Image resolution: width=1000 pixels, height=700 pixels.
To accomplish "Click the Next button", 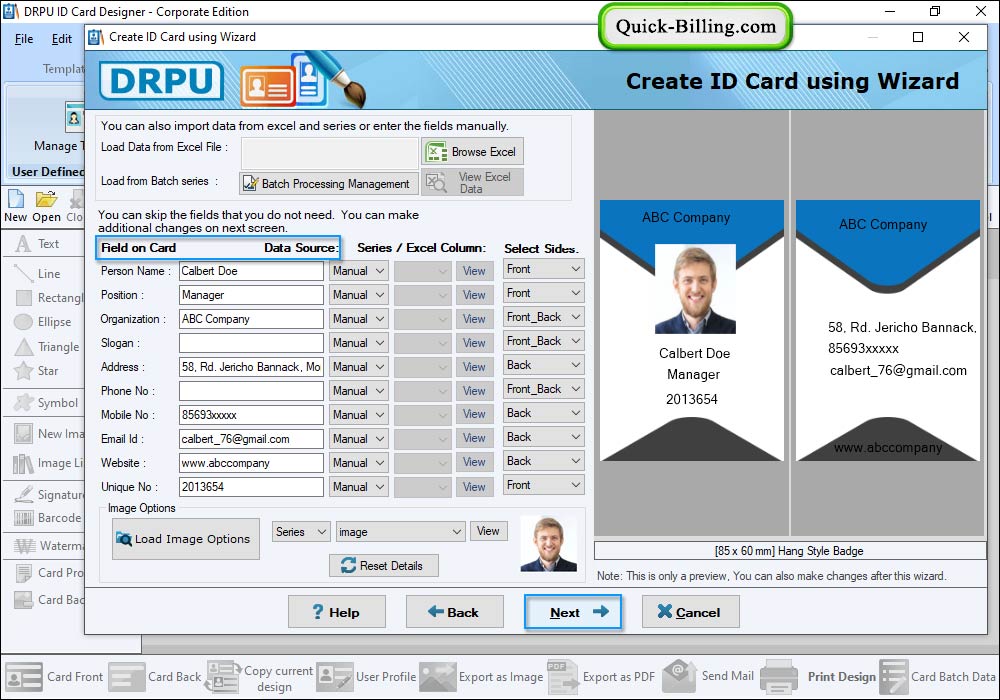I will pyautogui.click(x=573, y=612).
